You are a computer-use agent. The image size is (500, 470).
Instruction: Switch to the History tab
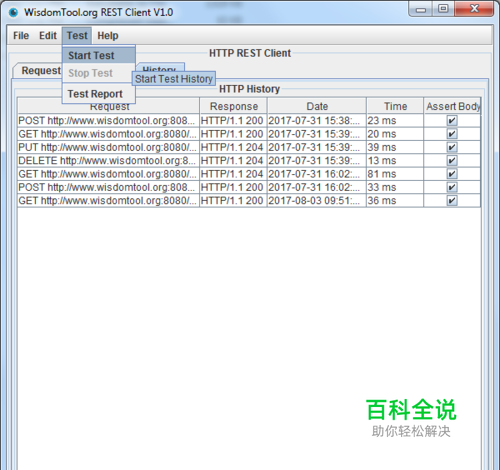coord(159,67)
